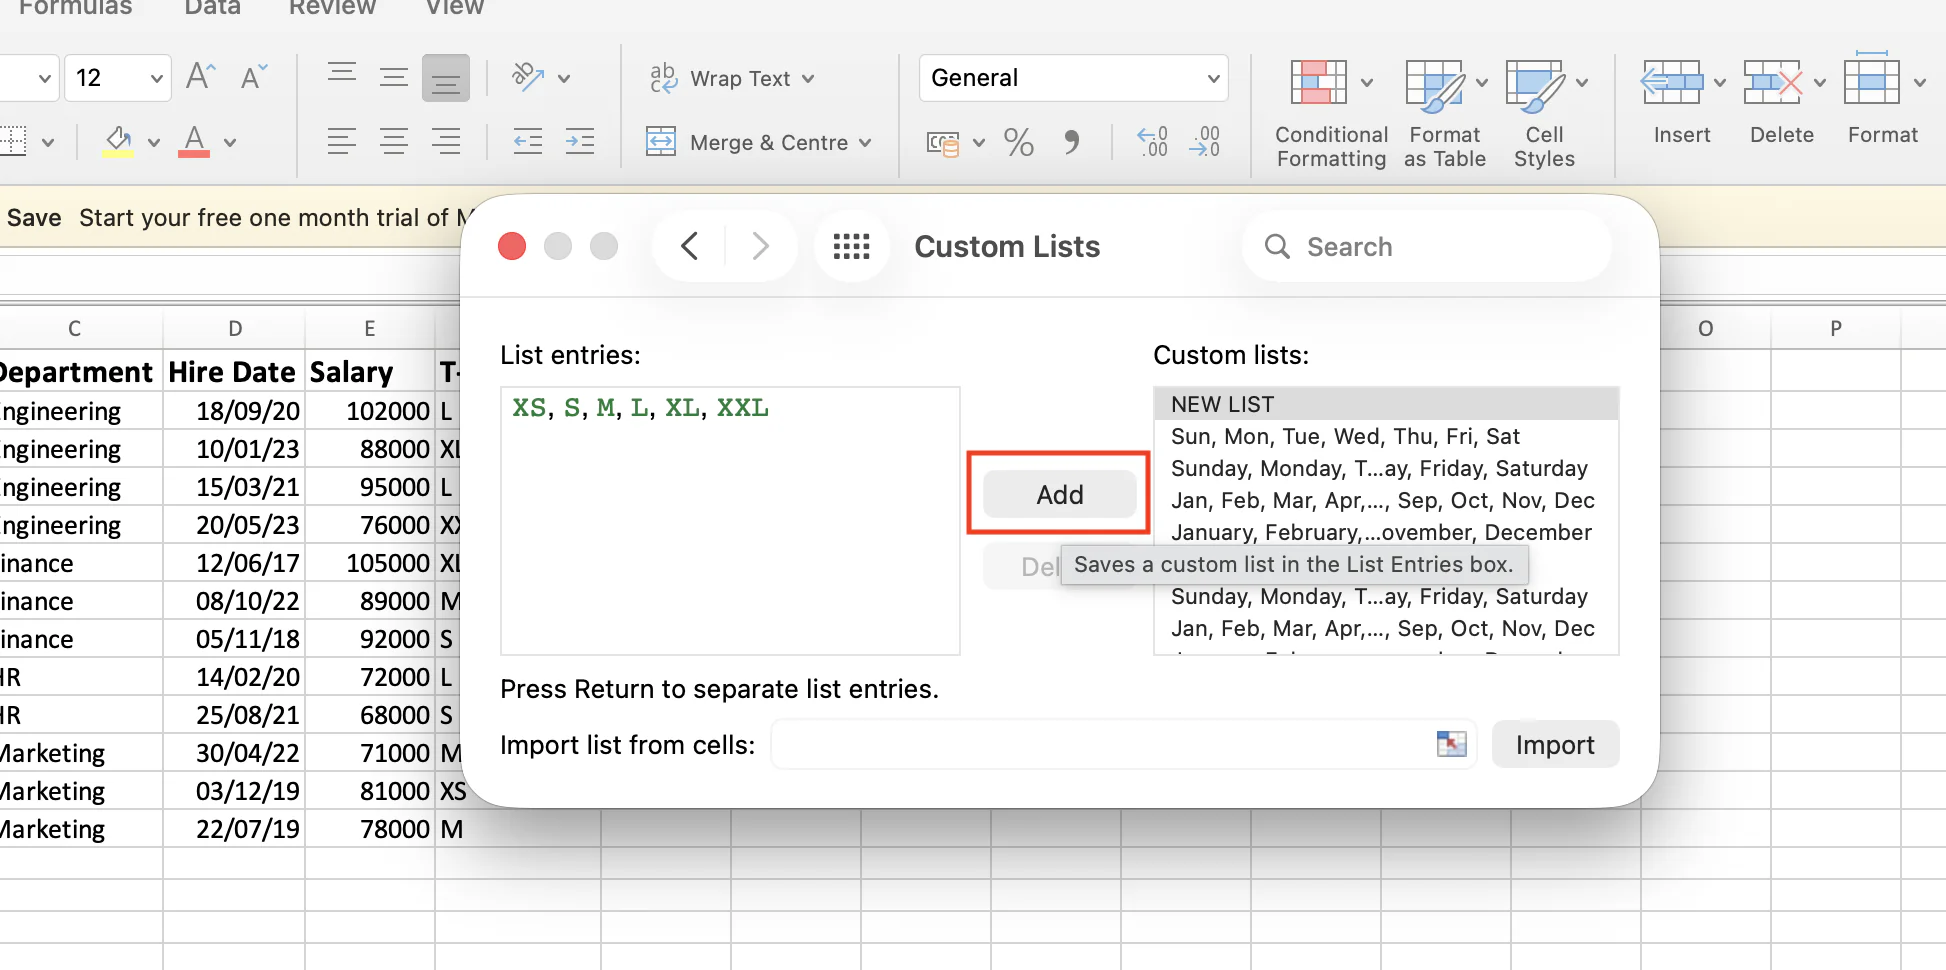Expand Delete cells dropdown arrow
Image resolution: width=1946 pixels, height=970 pixels.
coord(1819,82)
